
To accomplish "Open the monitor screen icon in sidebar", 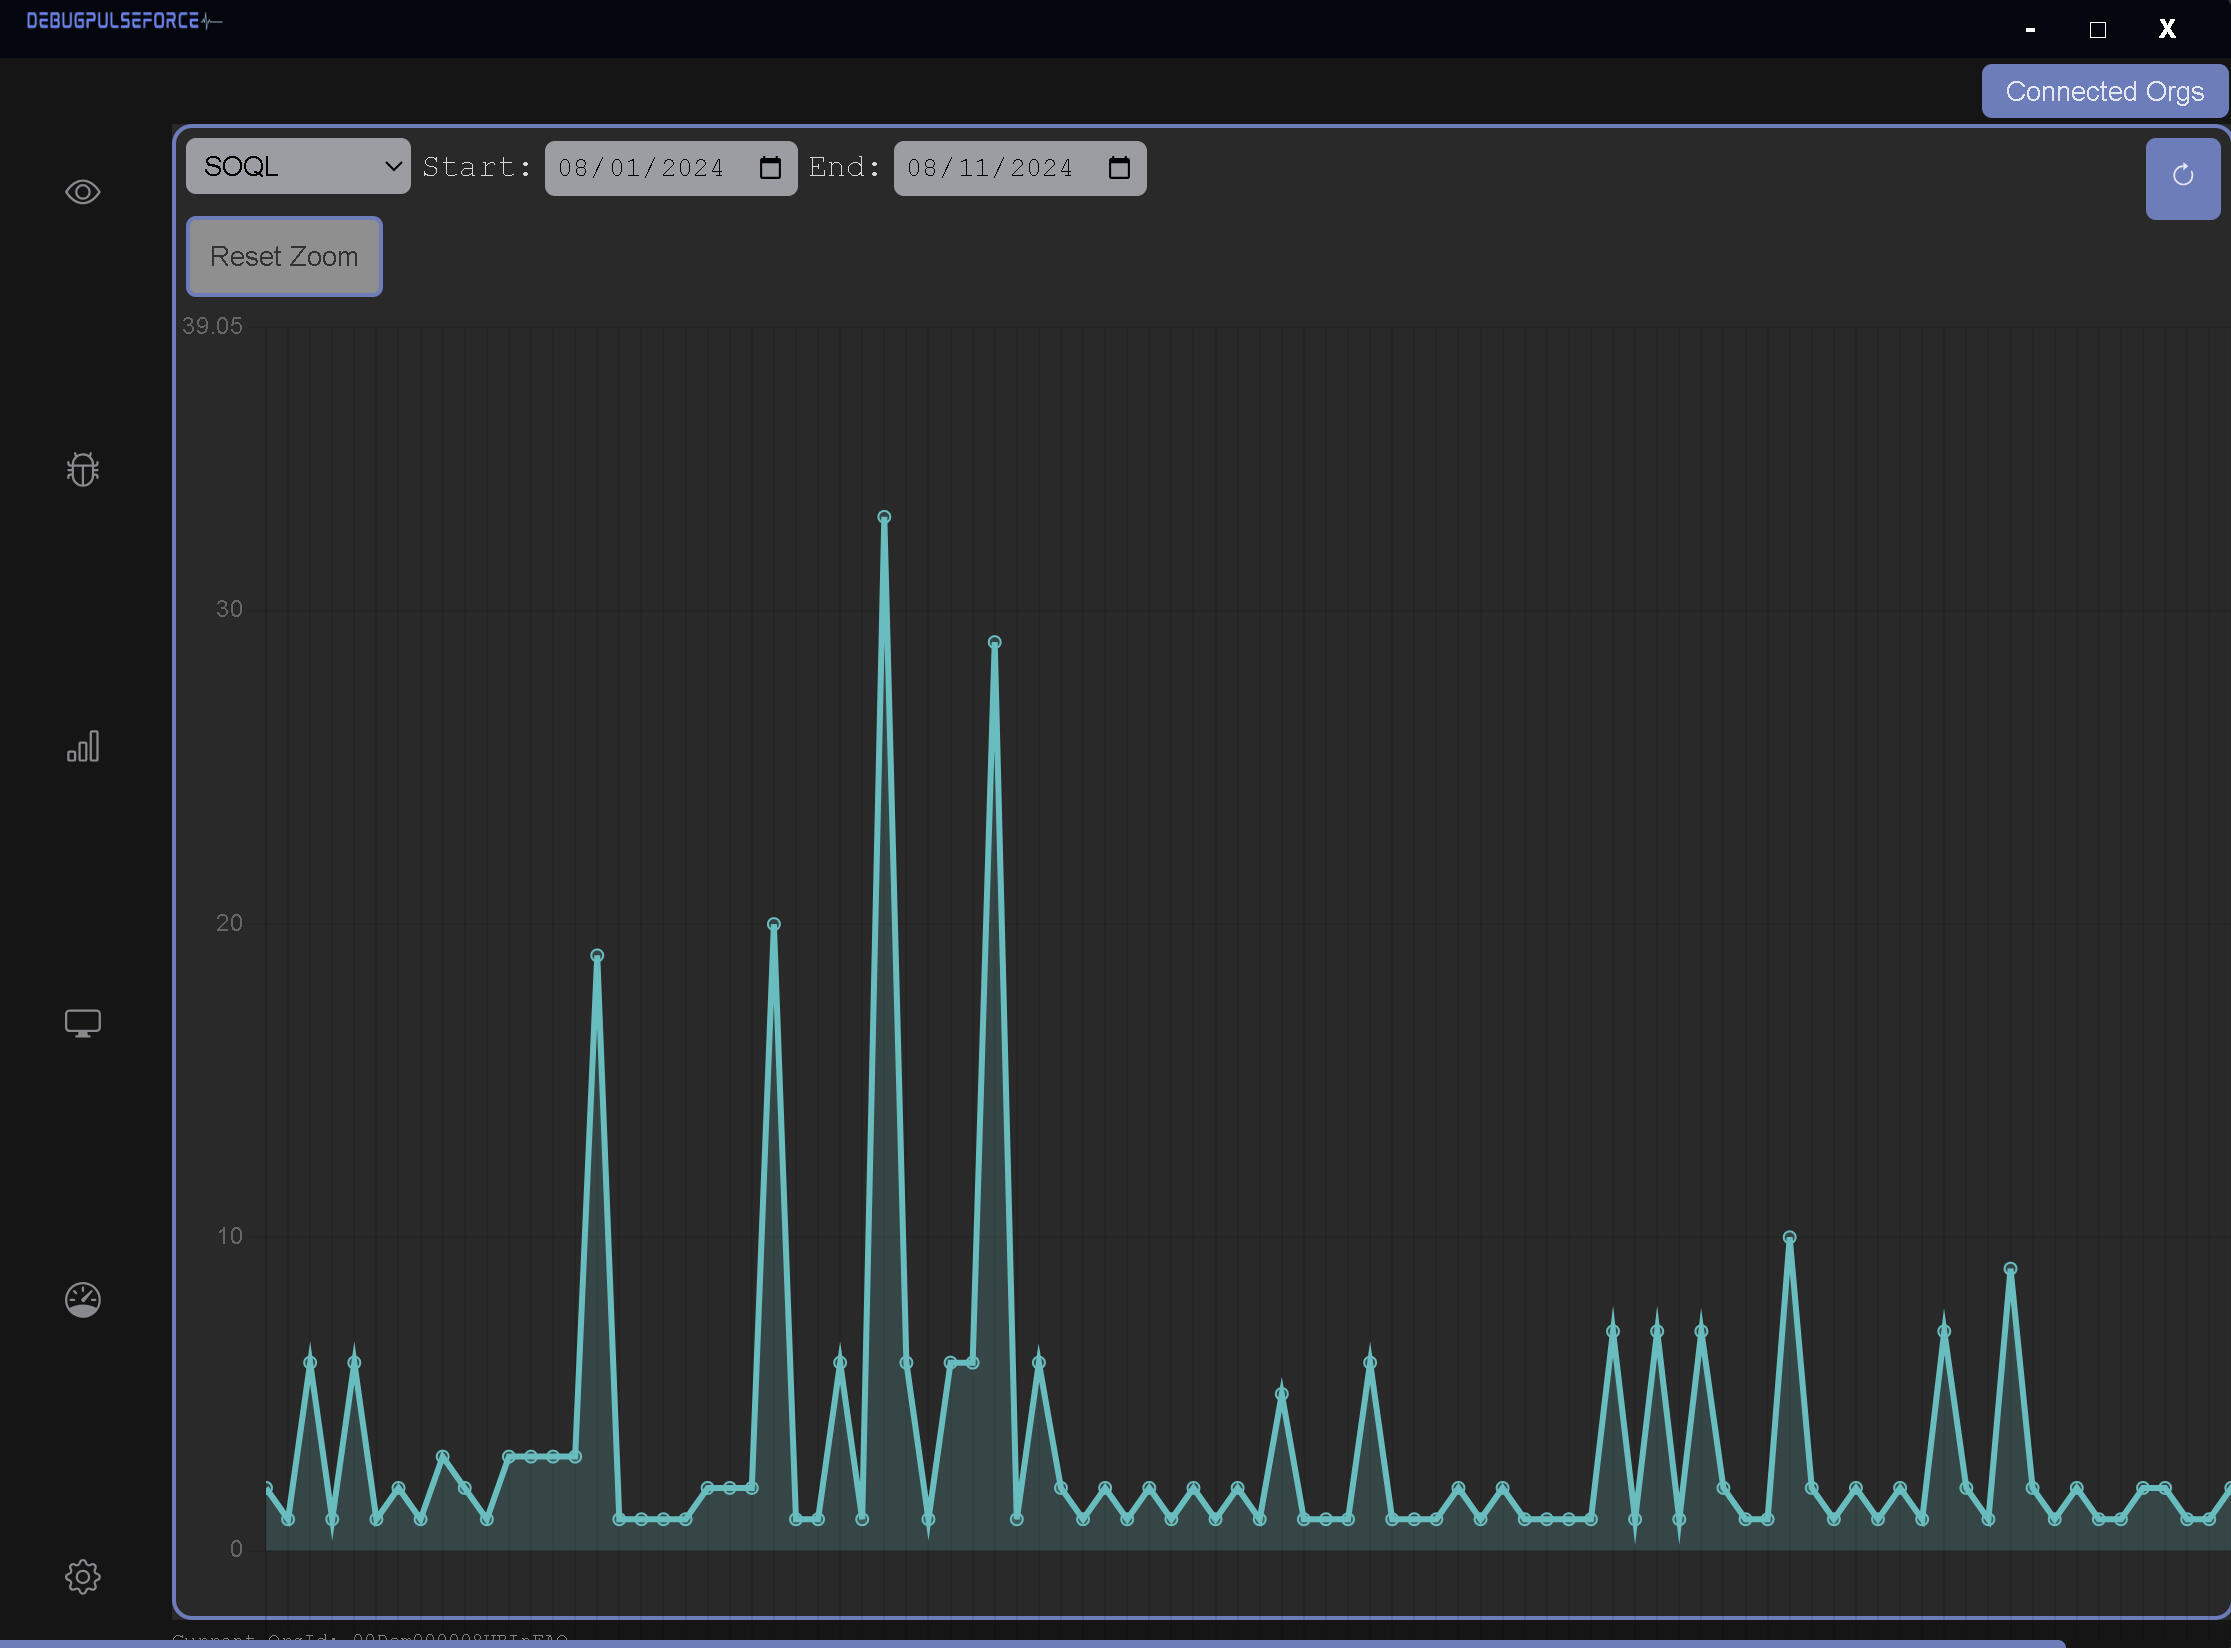I will click(83, 1023).
